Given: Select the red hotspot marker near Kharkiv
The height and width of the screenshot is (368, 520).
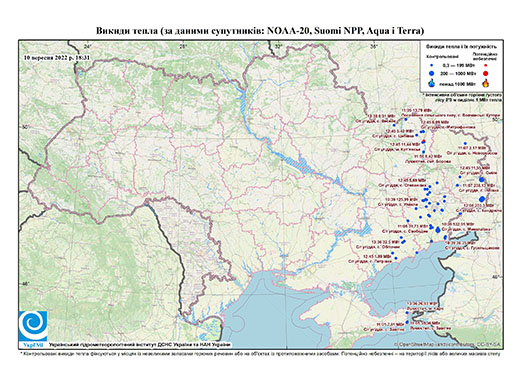Looking at the screenshot, I should coord(423,142).
